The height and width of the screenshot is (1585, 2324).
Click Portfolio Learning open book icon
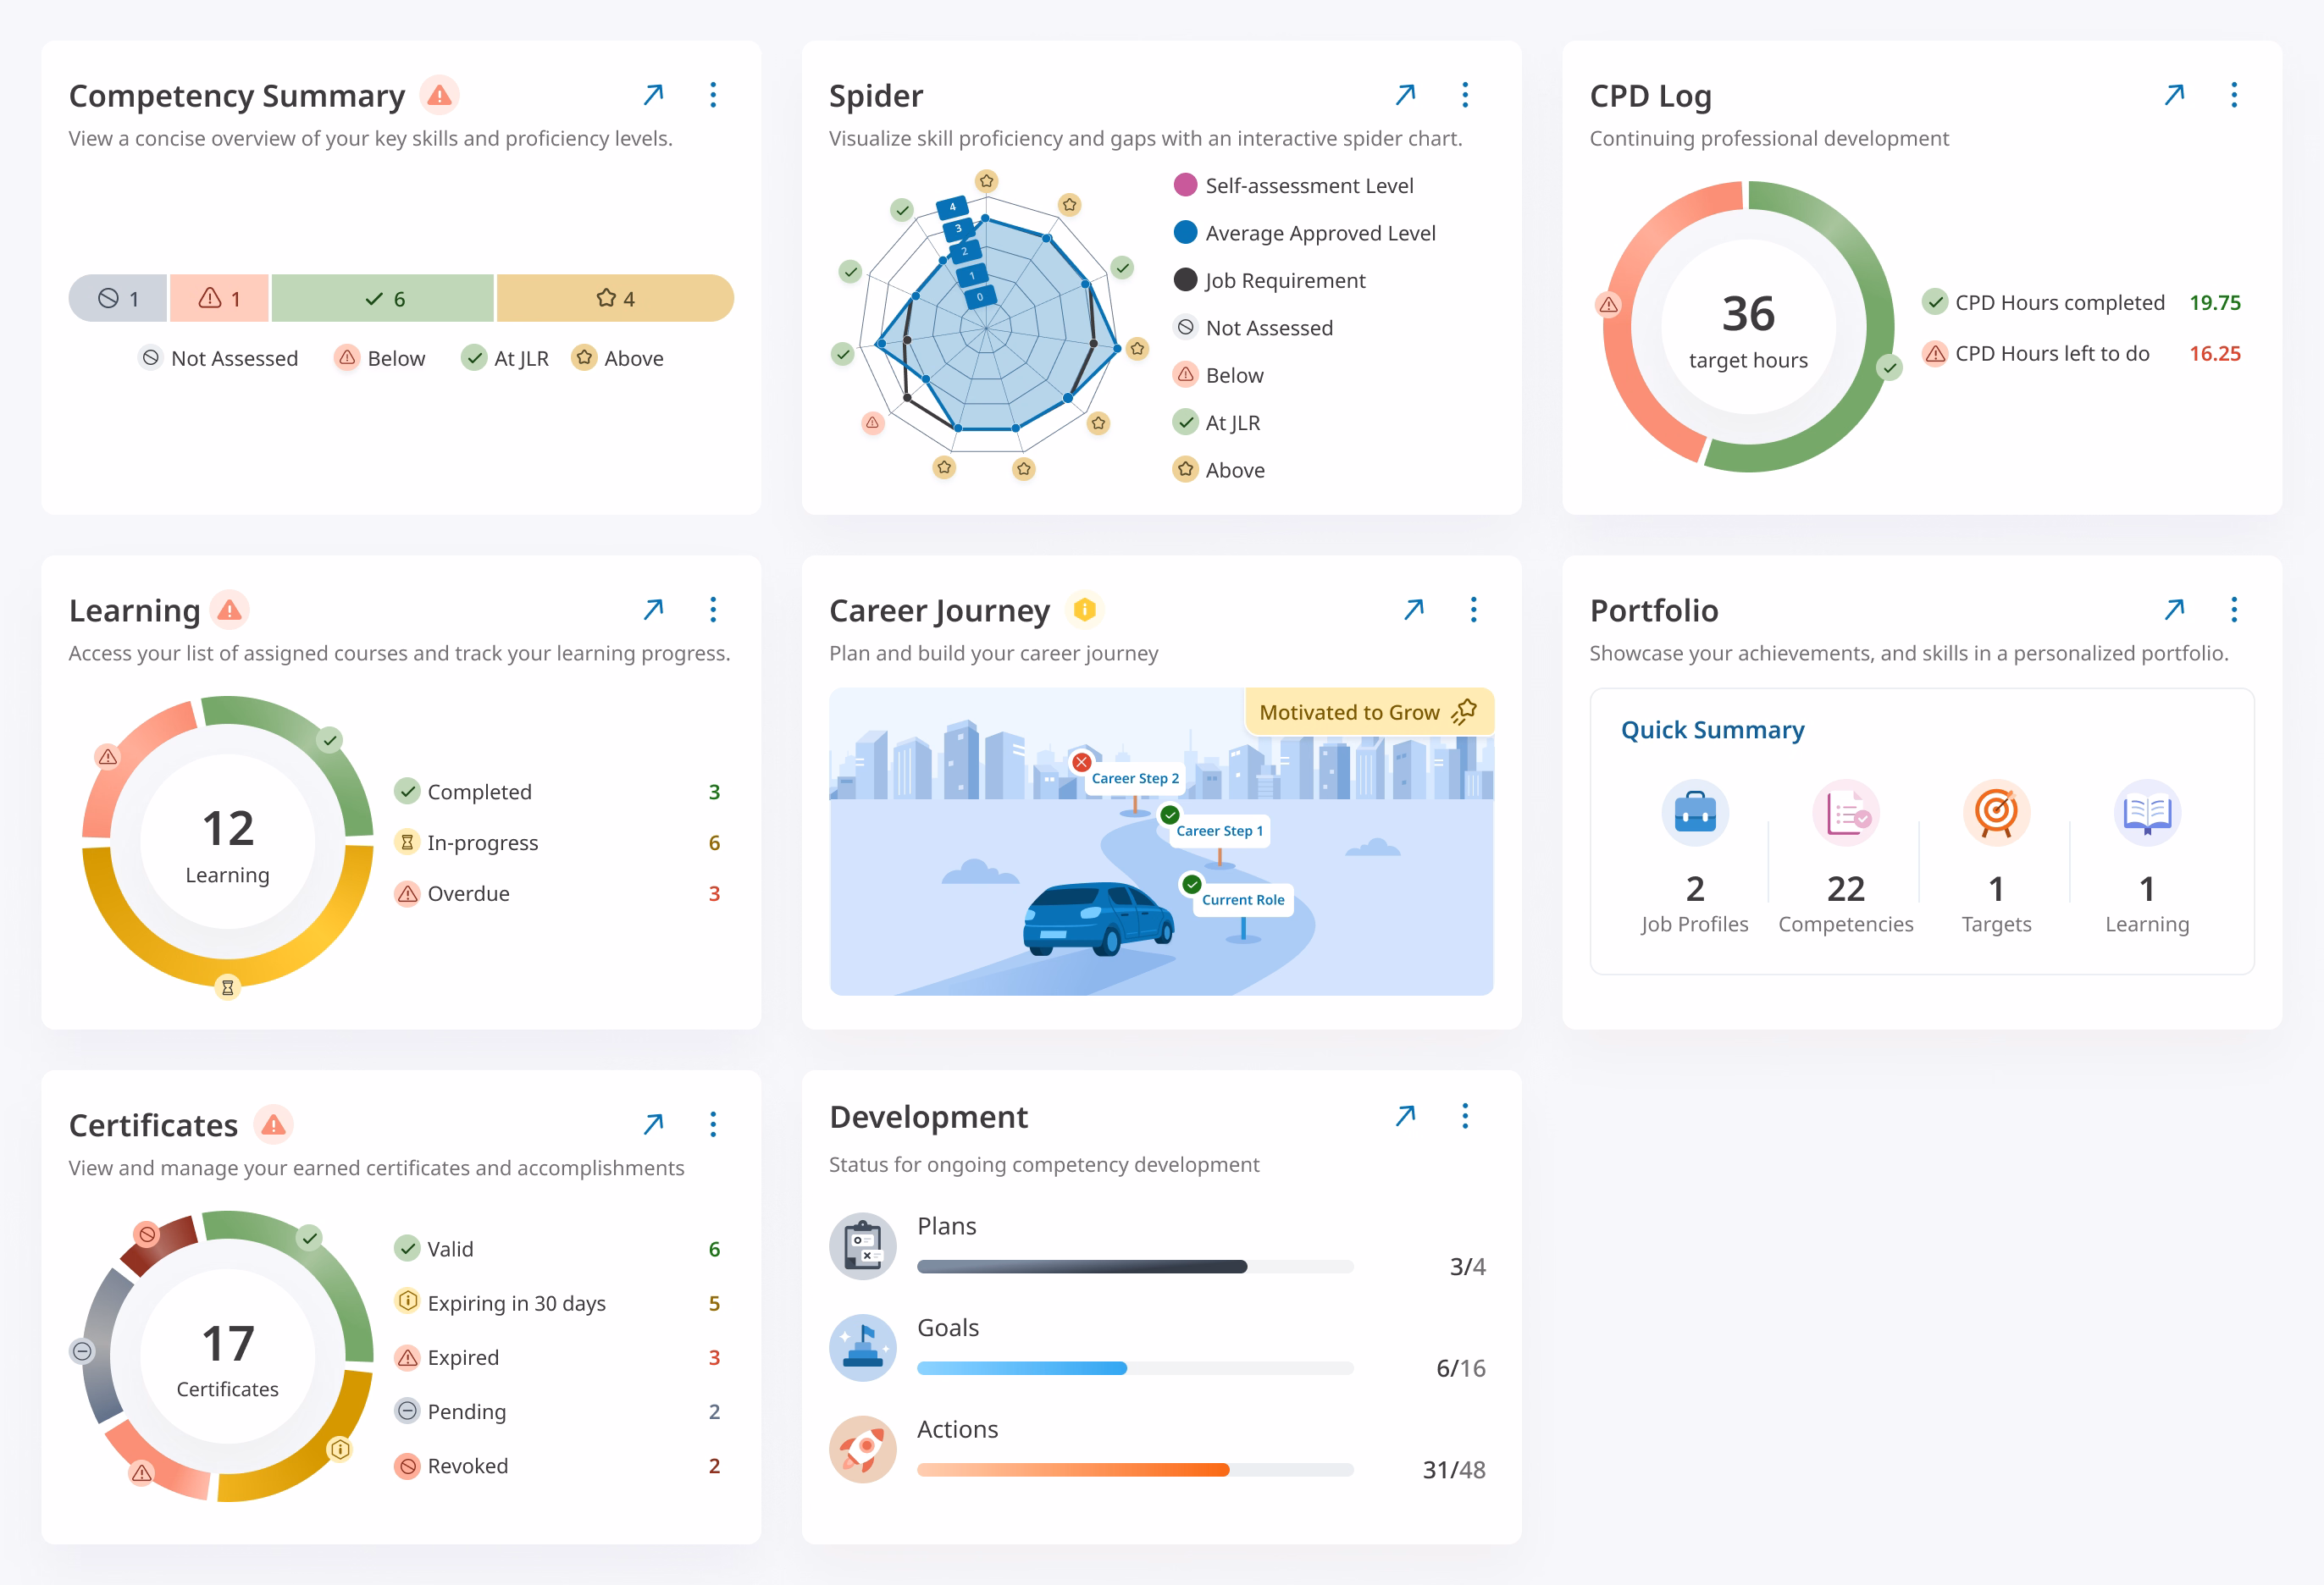tap(2147, 812)
